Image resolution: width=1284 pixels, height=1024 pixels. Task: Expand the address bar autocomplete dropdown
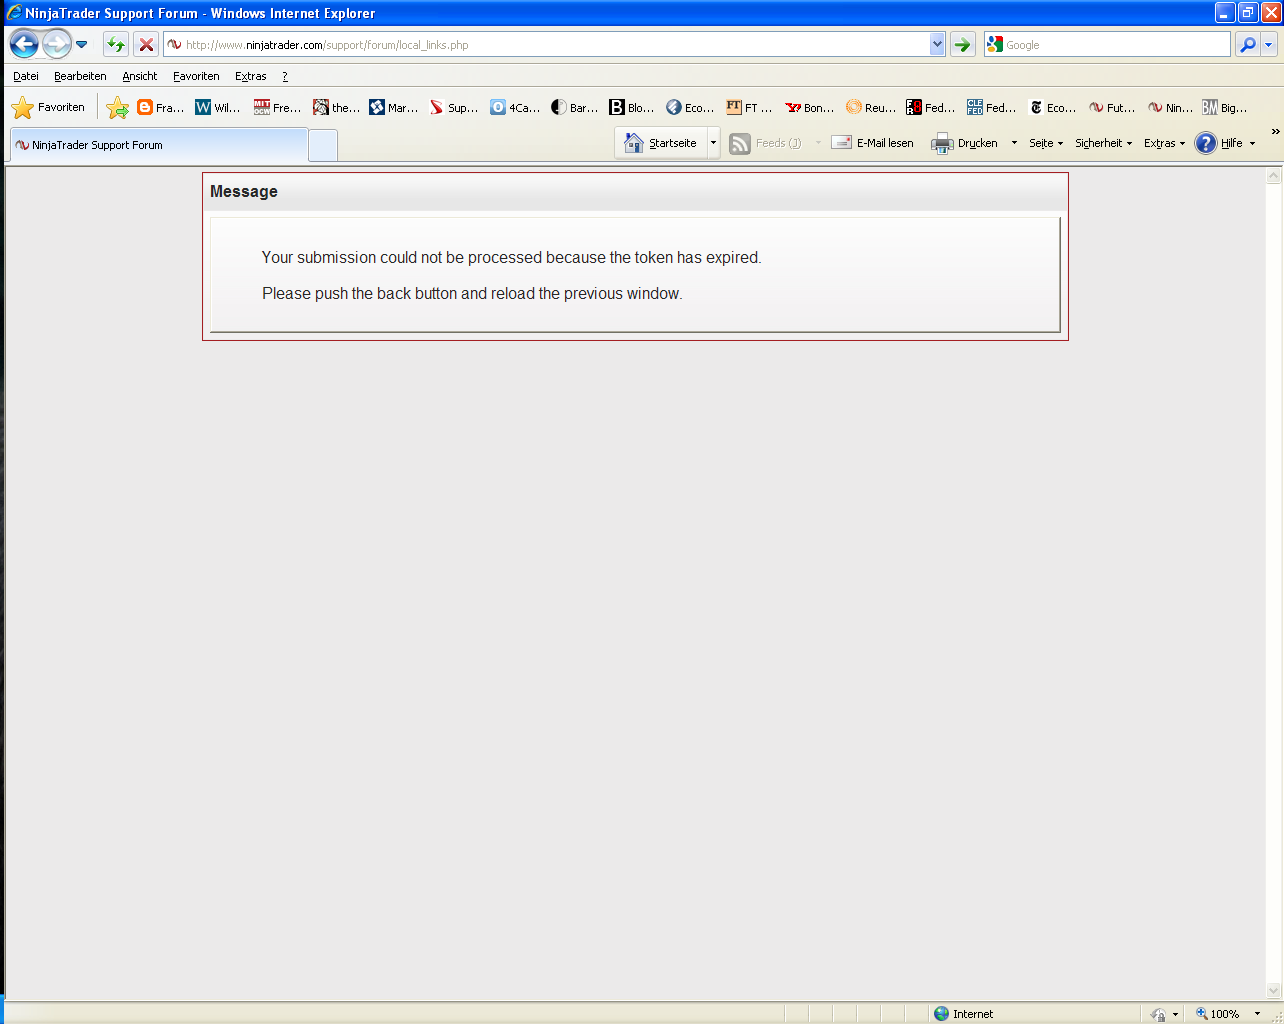pyautogui.click(x=937, y=44)
